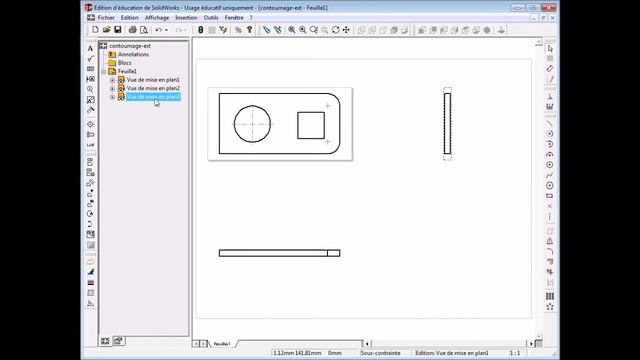This screenshot has width=640, height=360.
Task: Open the Edition menu
Action: [x=129, y=18]
